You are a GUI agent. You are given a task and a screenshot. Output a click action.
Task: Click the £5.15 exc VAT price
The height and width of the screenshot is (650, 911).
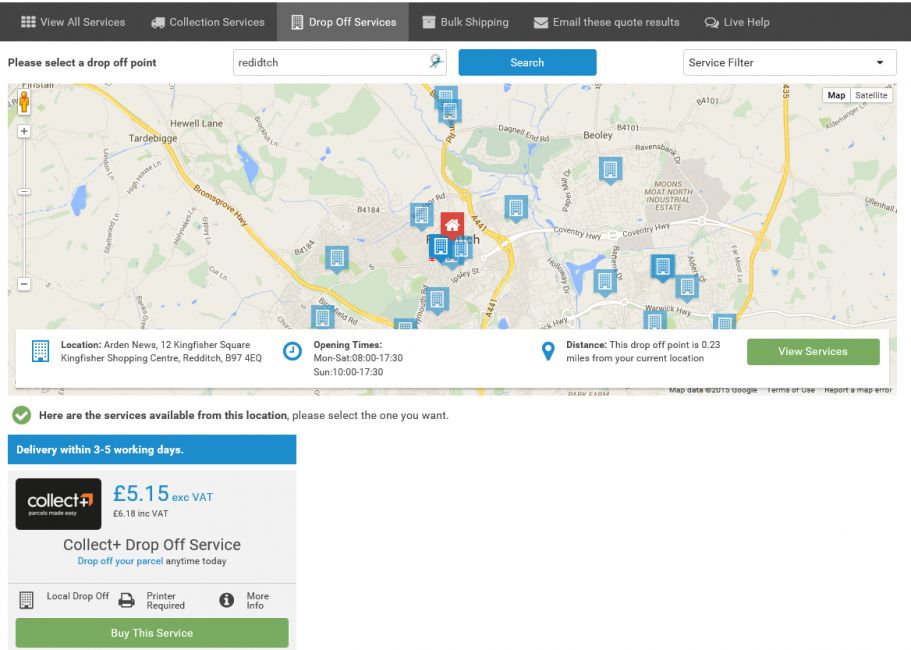coord(163,494)
